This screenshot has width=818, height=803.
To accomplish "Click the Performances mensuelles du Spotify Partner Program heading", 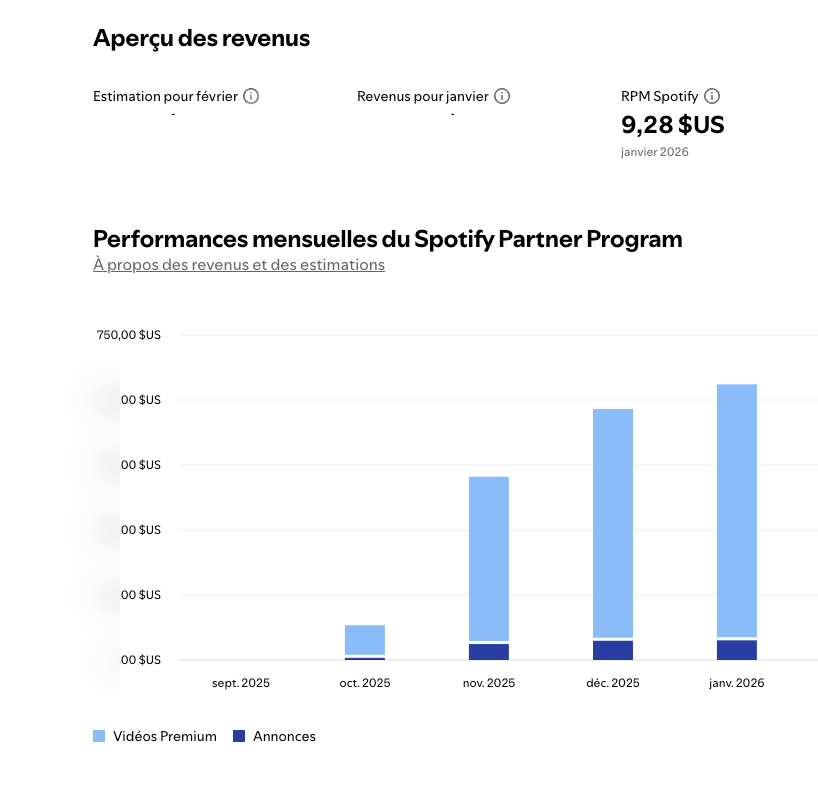I will (x=388, y=239).
